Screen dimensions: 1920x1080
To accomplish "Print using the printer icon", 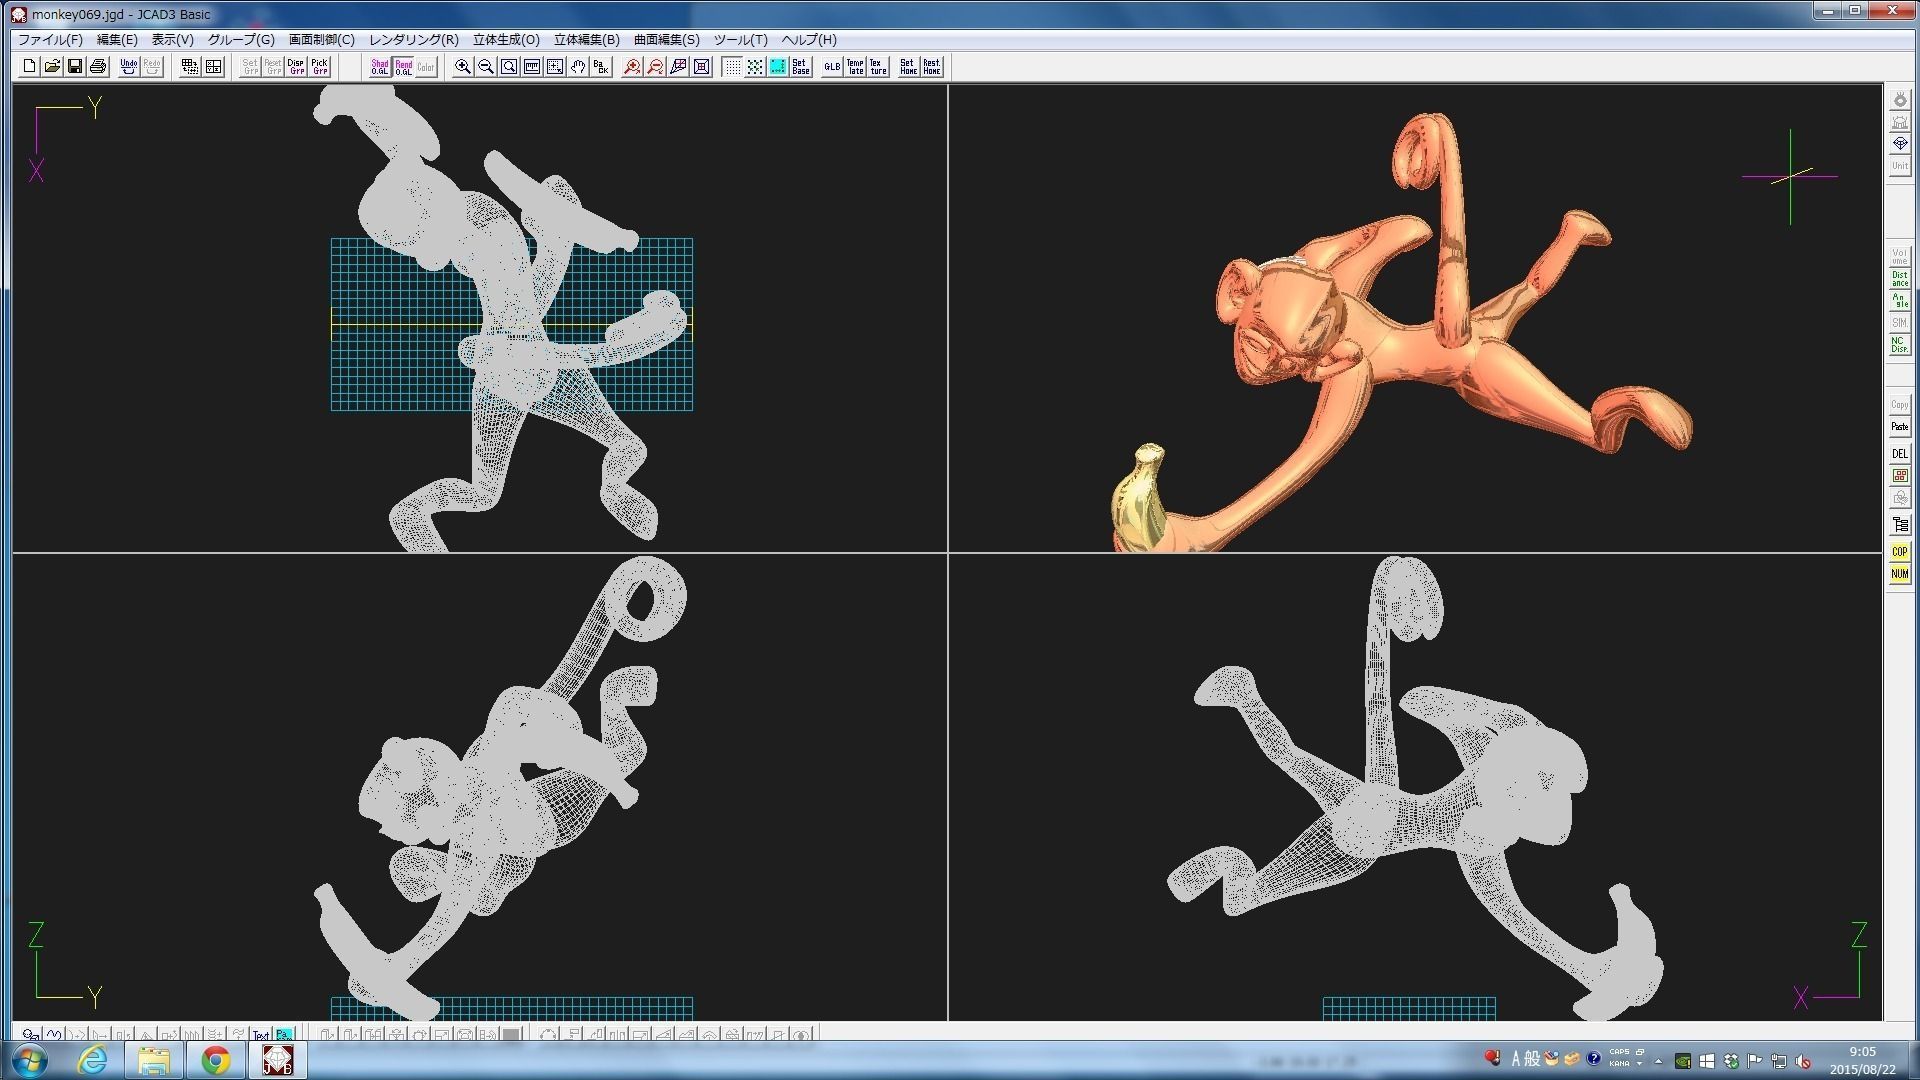I will click(98, 67).
